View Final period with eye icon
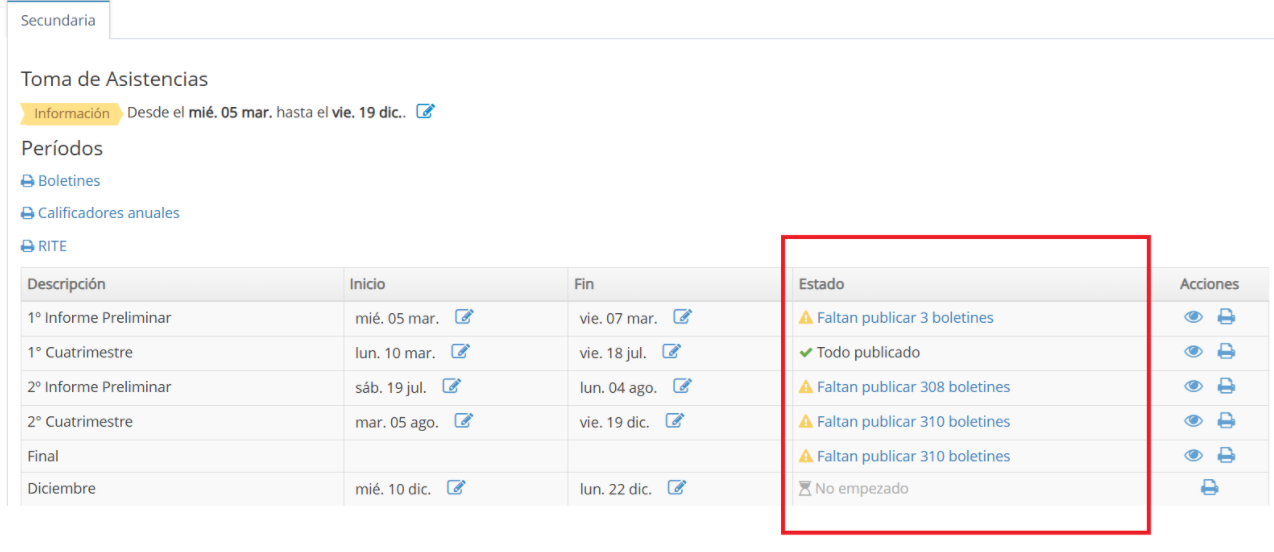 coord(1193,456)
